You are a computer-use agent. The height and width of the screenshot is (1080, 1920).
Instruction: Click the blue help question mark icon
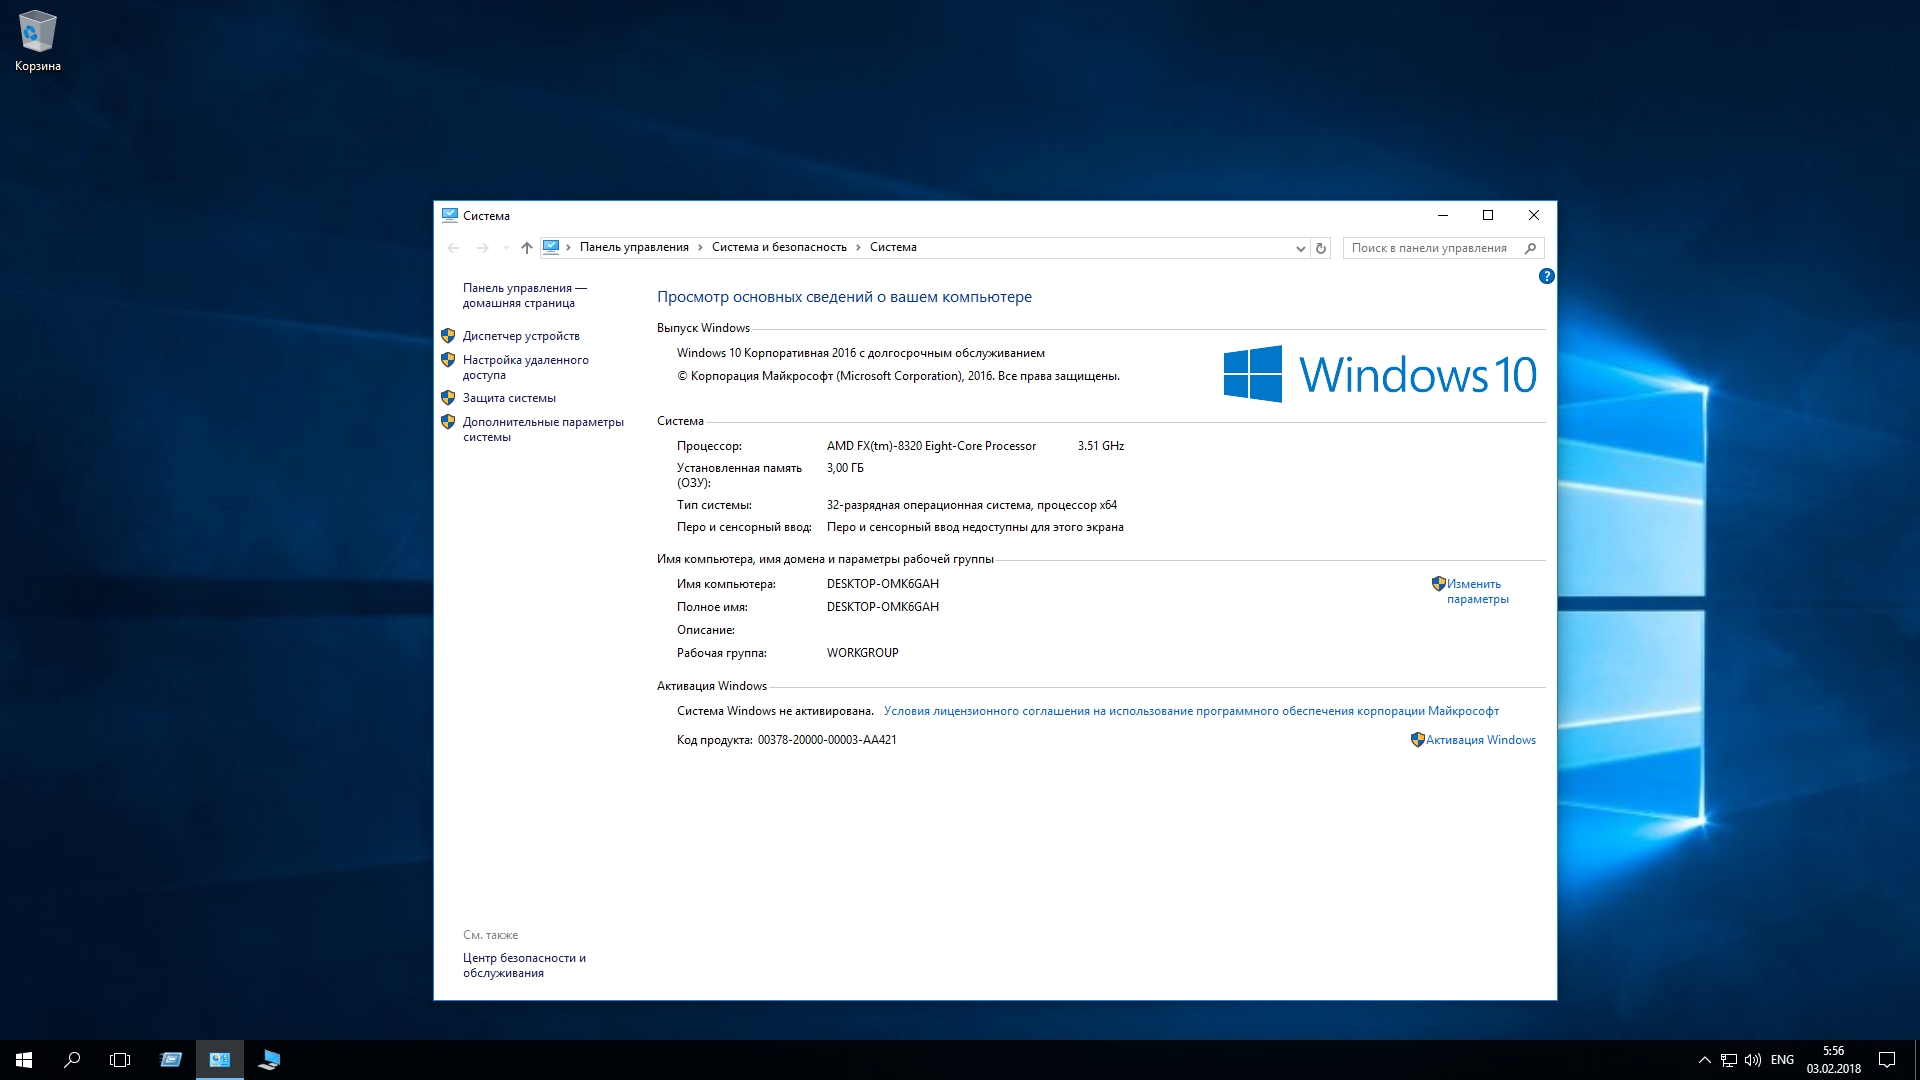(x=1546, y=276)
